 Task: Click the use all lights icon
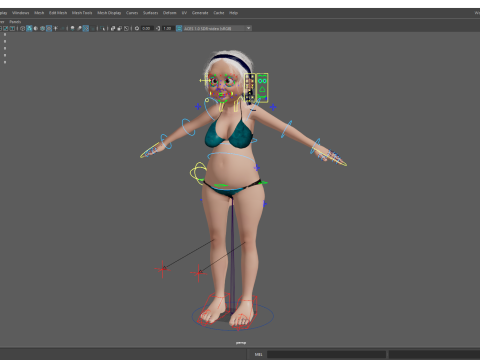pyautogui.click(x=55, y=28)
